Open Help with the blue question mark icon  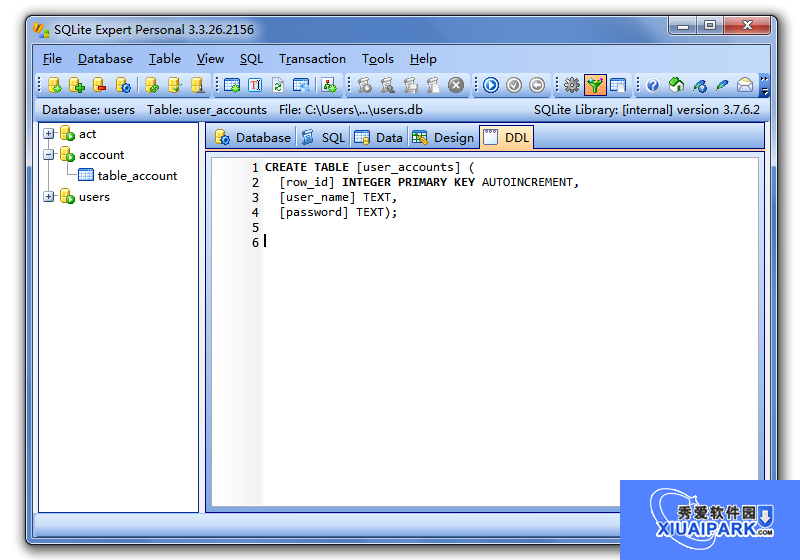[x=653, y=85]
